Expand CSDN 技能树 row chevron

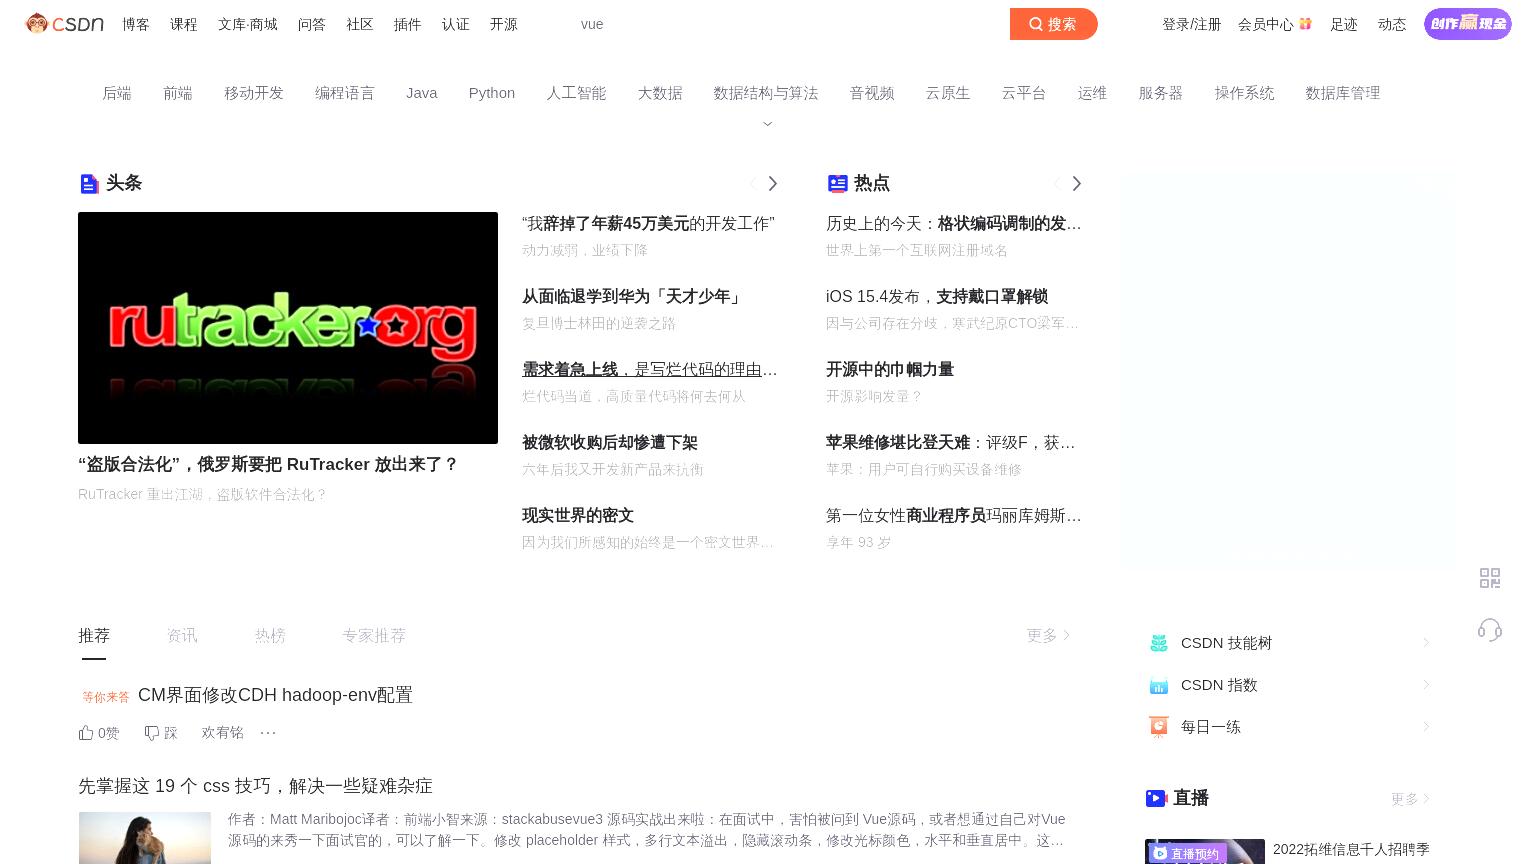pyautogui.click(x=1426, y=643)
